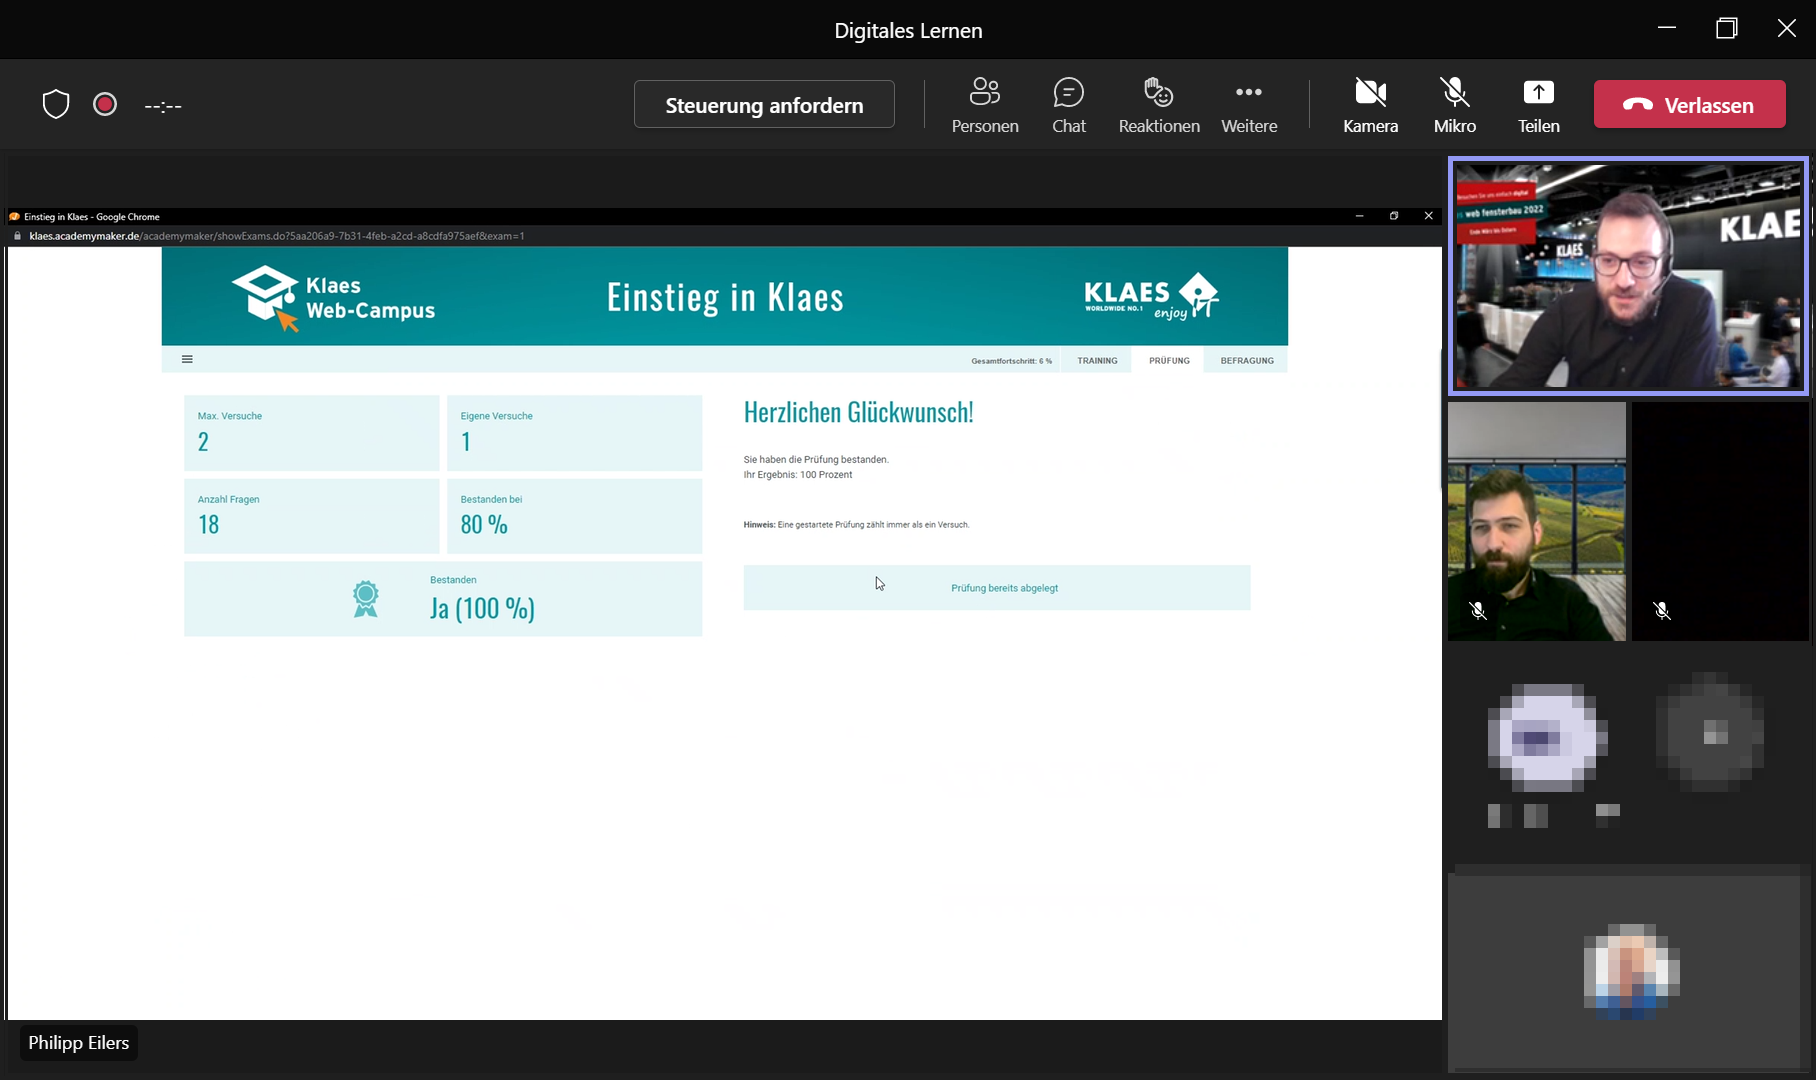The height and width of the screenshot is (1080, 1816).
Task: Open the meeting Chat
Action: pyautogui.click(x=1069, y=105)
